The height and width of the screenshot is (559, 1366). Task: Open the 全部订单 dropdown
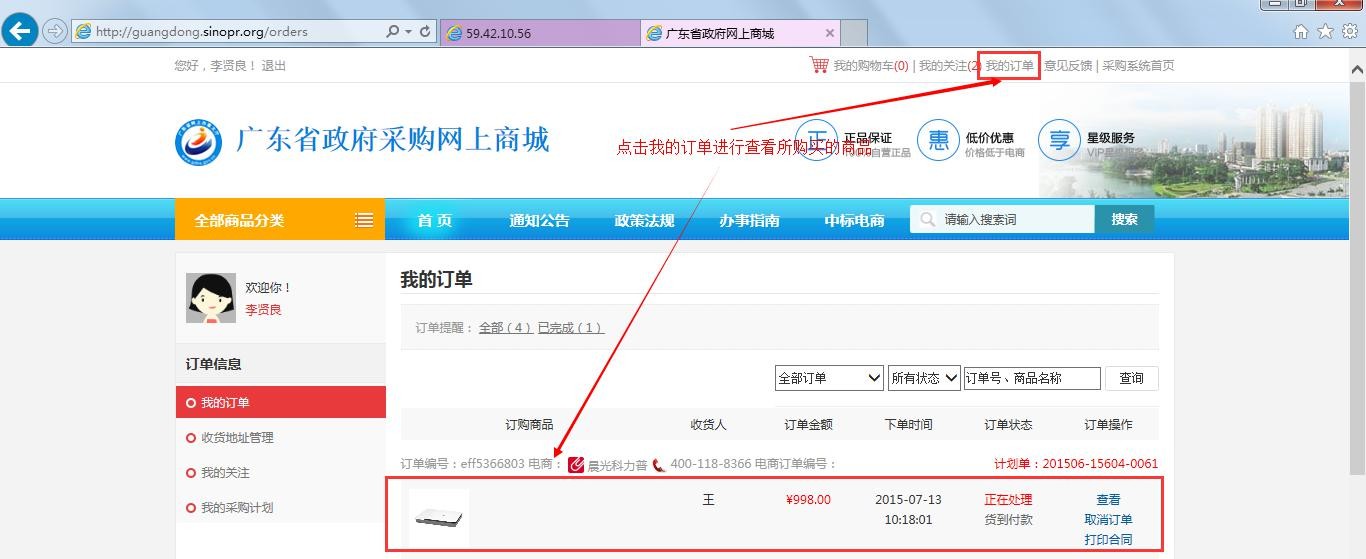[829, 378]
